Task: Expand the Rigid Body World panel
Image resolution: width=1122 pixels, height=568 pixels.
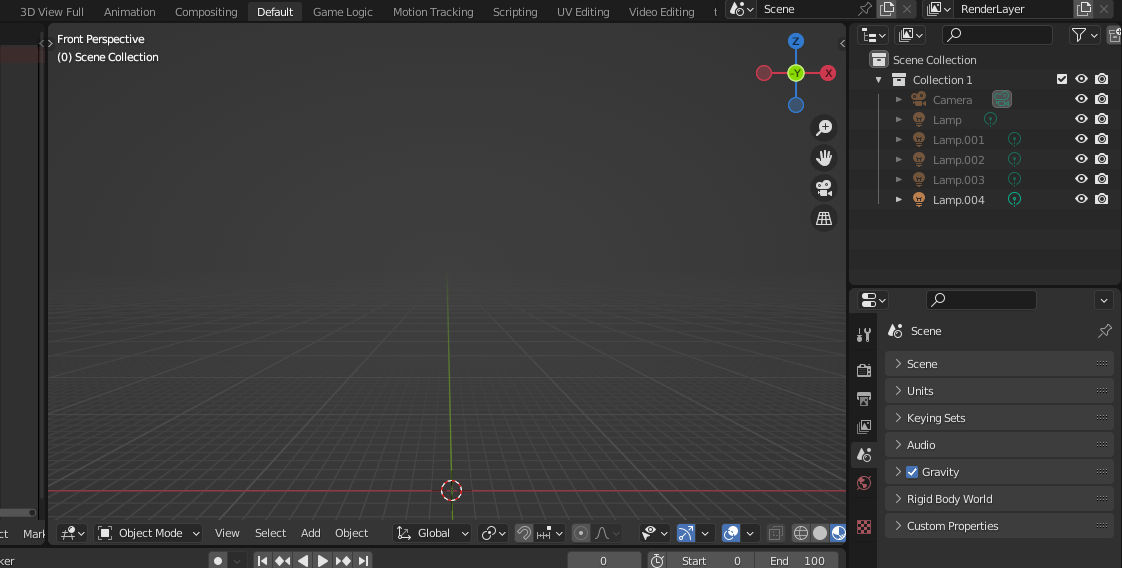Action: [999, 499]
